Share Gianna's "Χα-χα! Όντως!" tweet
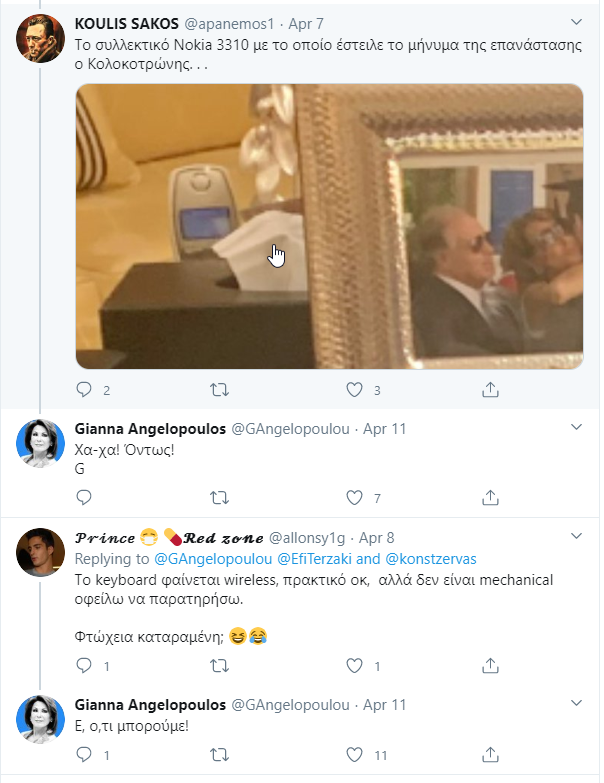Screen dimensions: 604x783 [x=490, y=497]
